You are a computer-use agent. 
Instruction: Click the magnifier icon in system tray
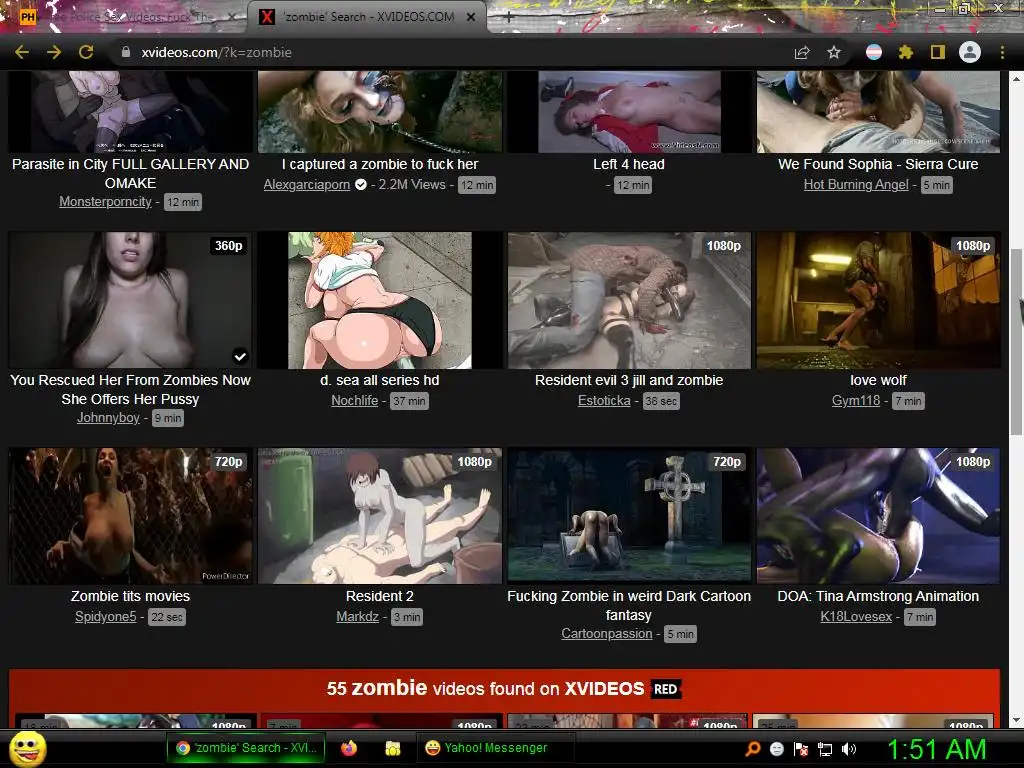(x=753, y=749)
